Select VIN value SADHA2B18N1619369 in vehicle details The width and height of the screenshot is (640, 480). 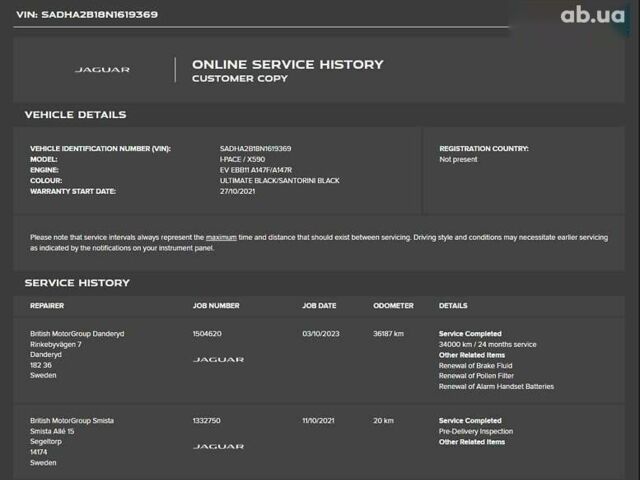coord(256,149)
